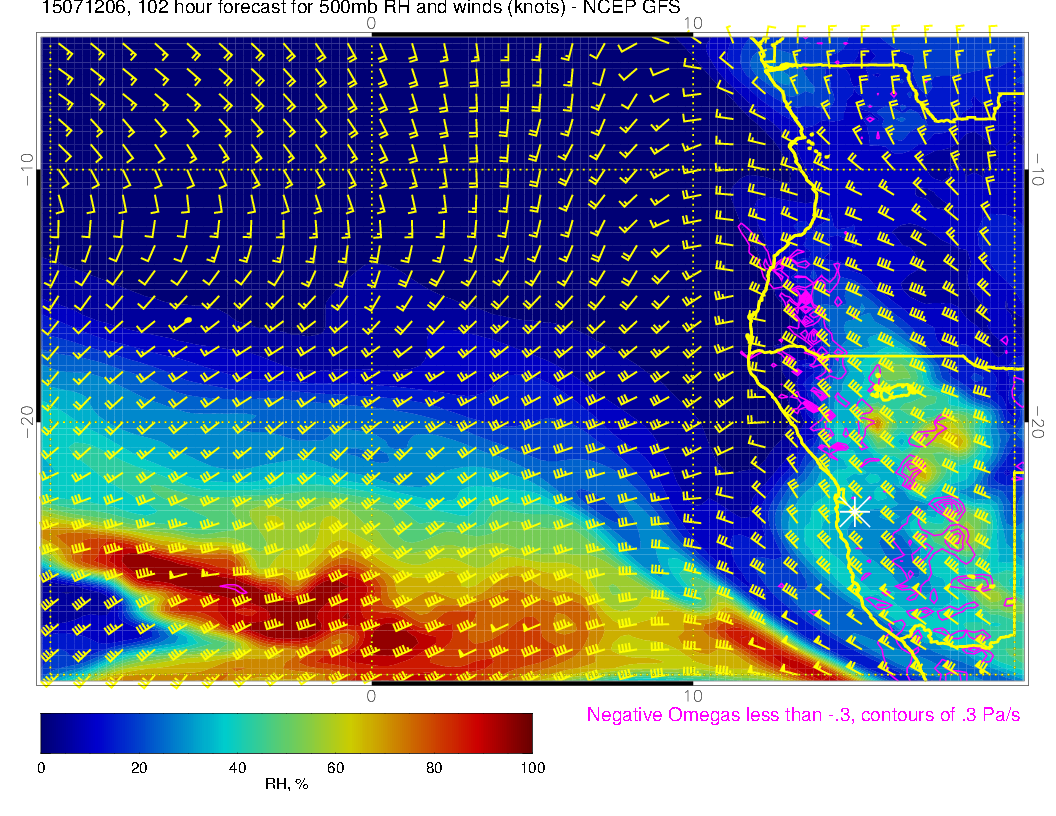This screenshot has width=1056, height=816.
Task: Select the forecast title text at top
Action: coord(361,8)
